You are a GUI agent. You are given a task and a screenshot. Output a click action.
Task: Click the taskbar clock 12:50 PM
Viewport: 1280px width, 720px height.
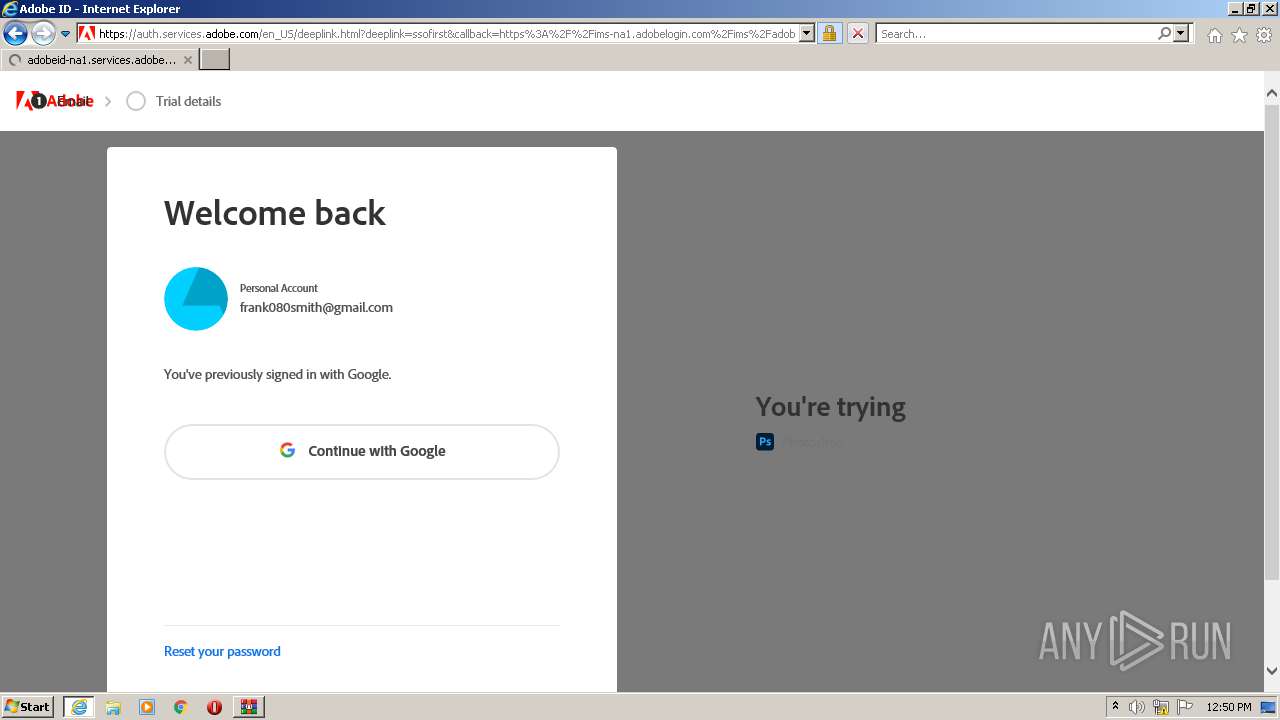coord(1229,707)
